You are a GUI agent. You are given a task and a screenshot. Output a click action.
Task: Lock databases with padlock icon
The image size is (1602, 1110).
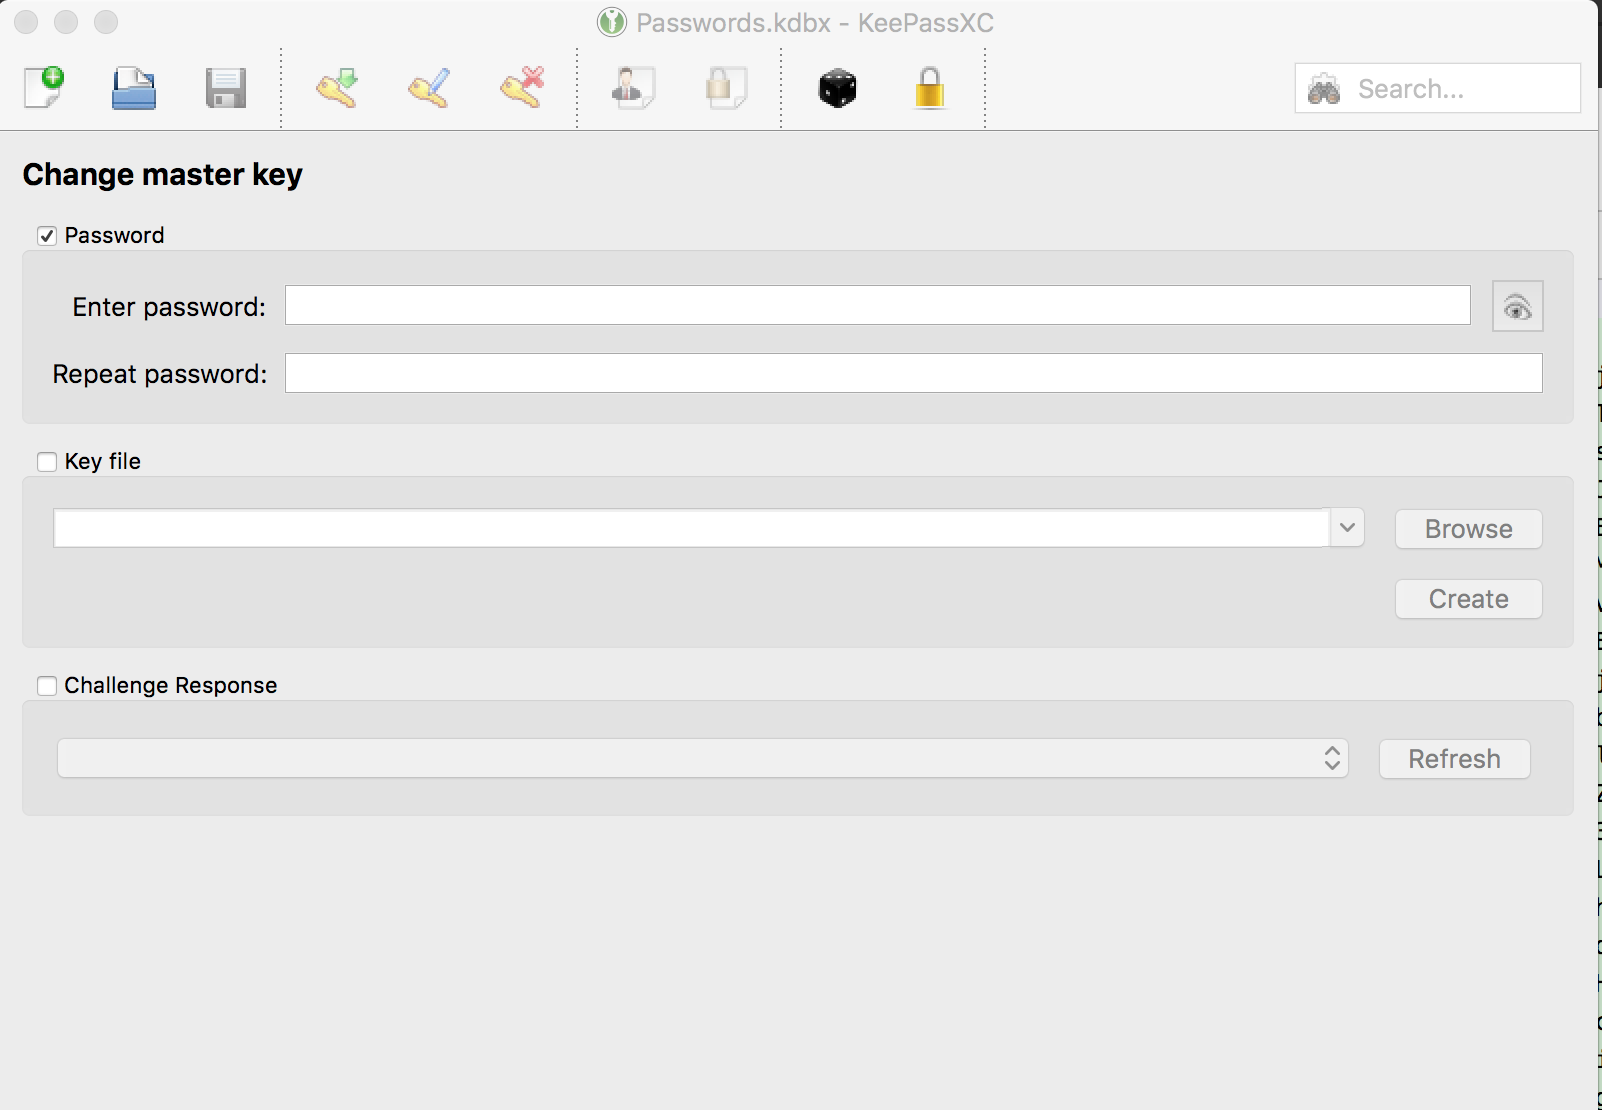pos(930,88)
